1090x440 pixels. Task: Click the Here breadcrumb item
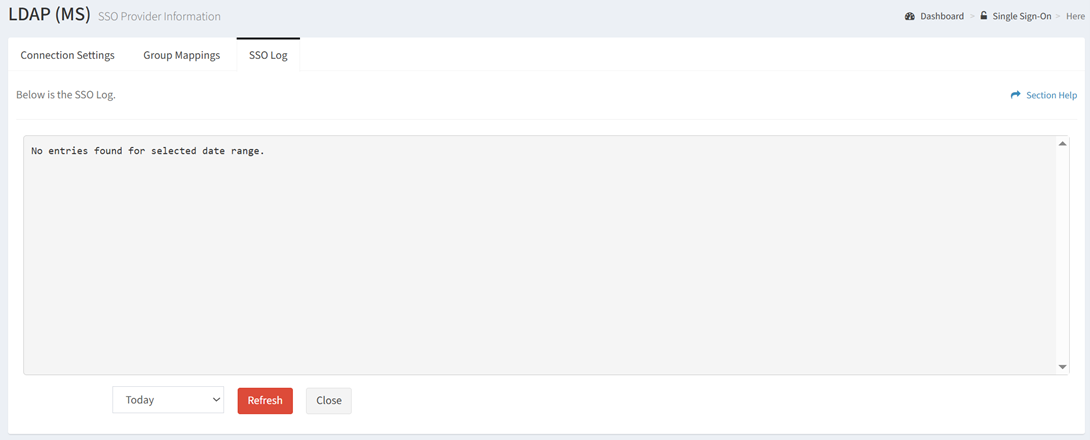[x=1075, y=16]
